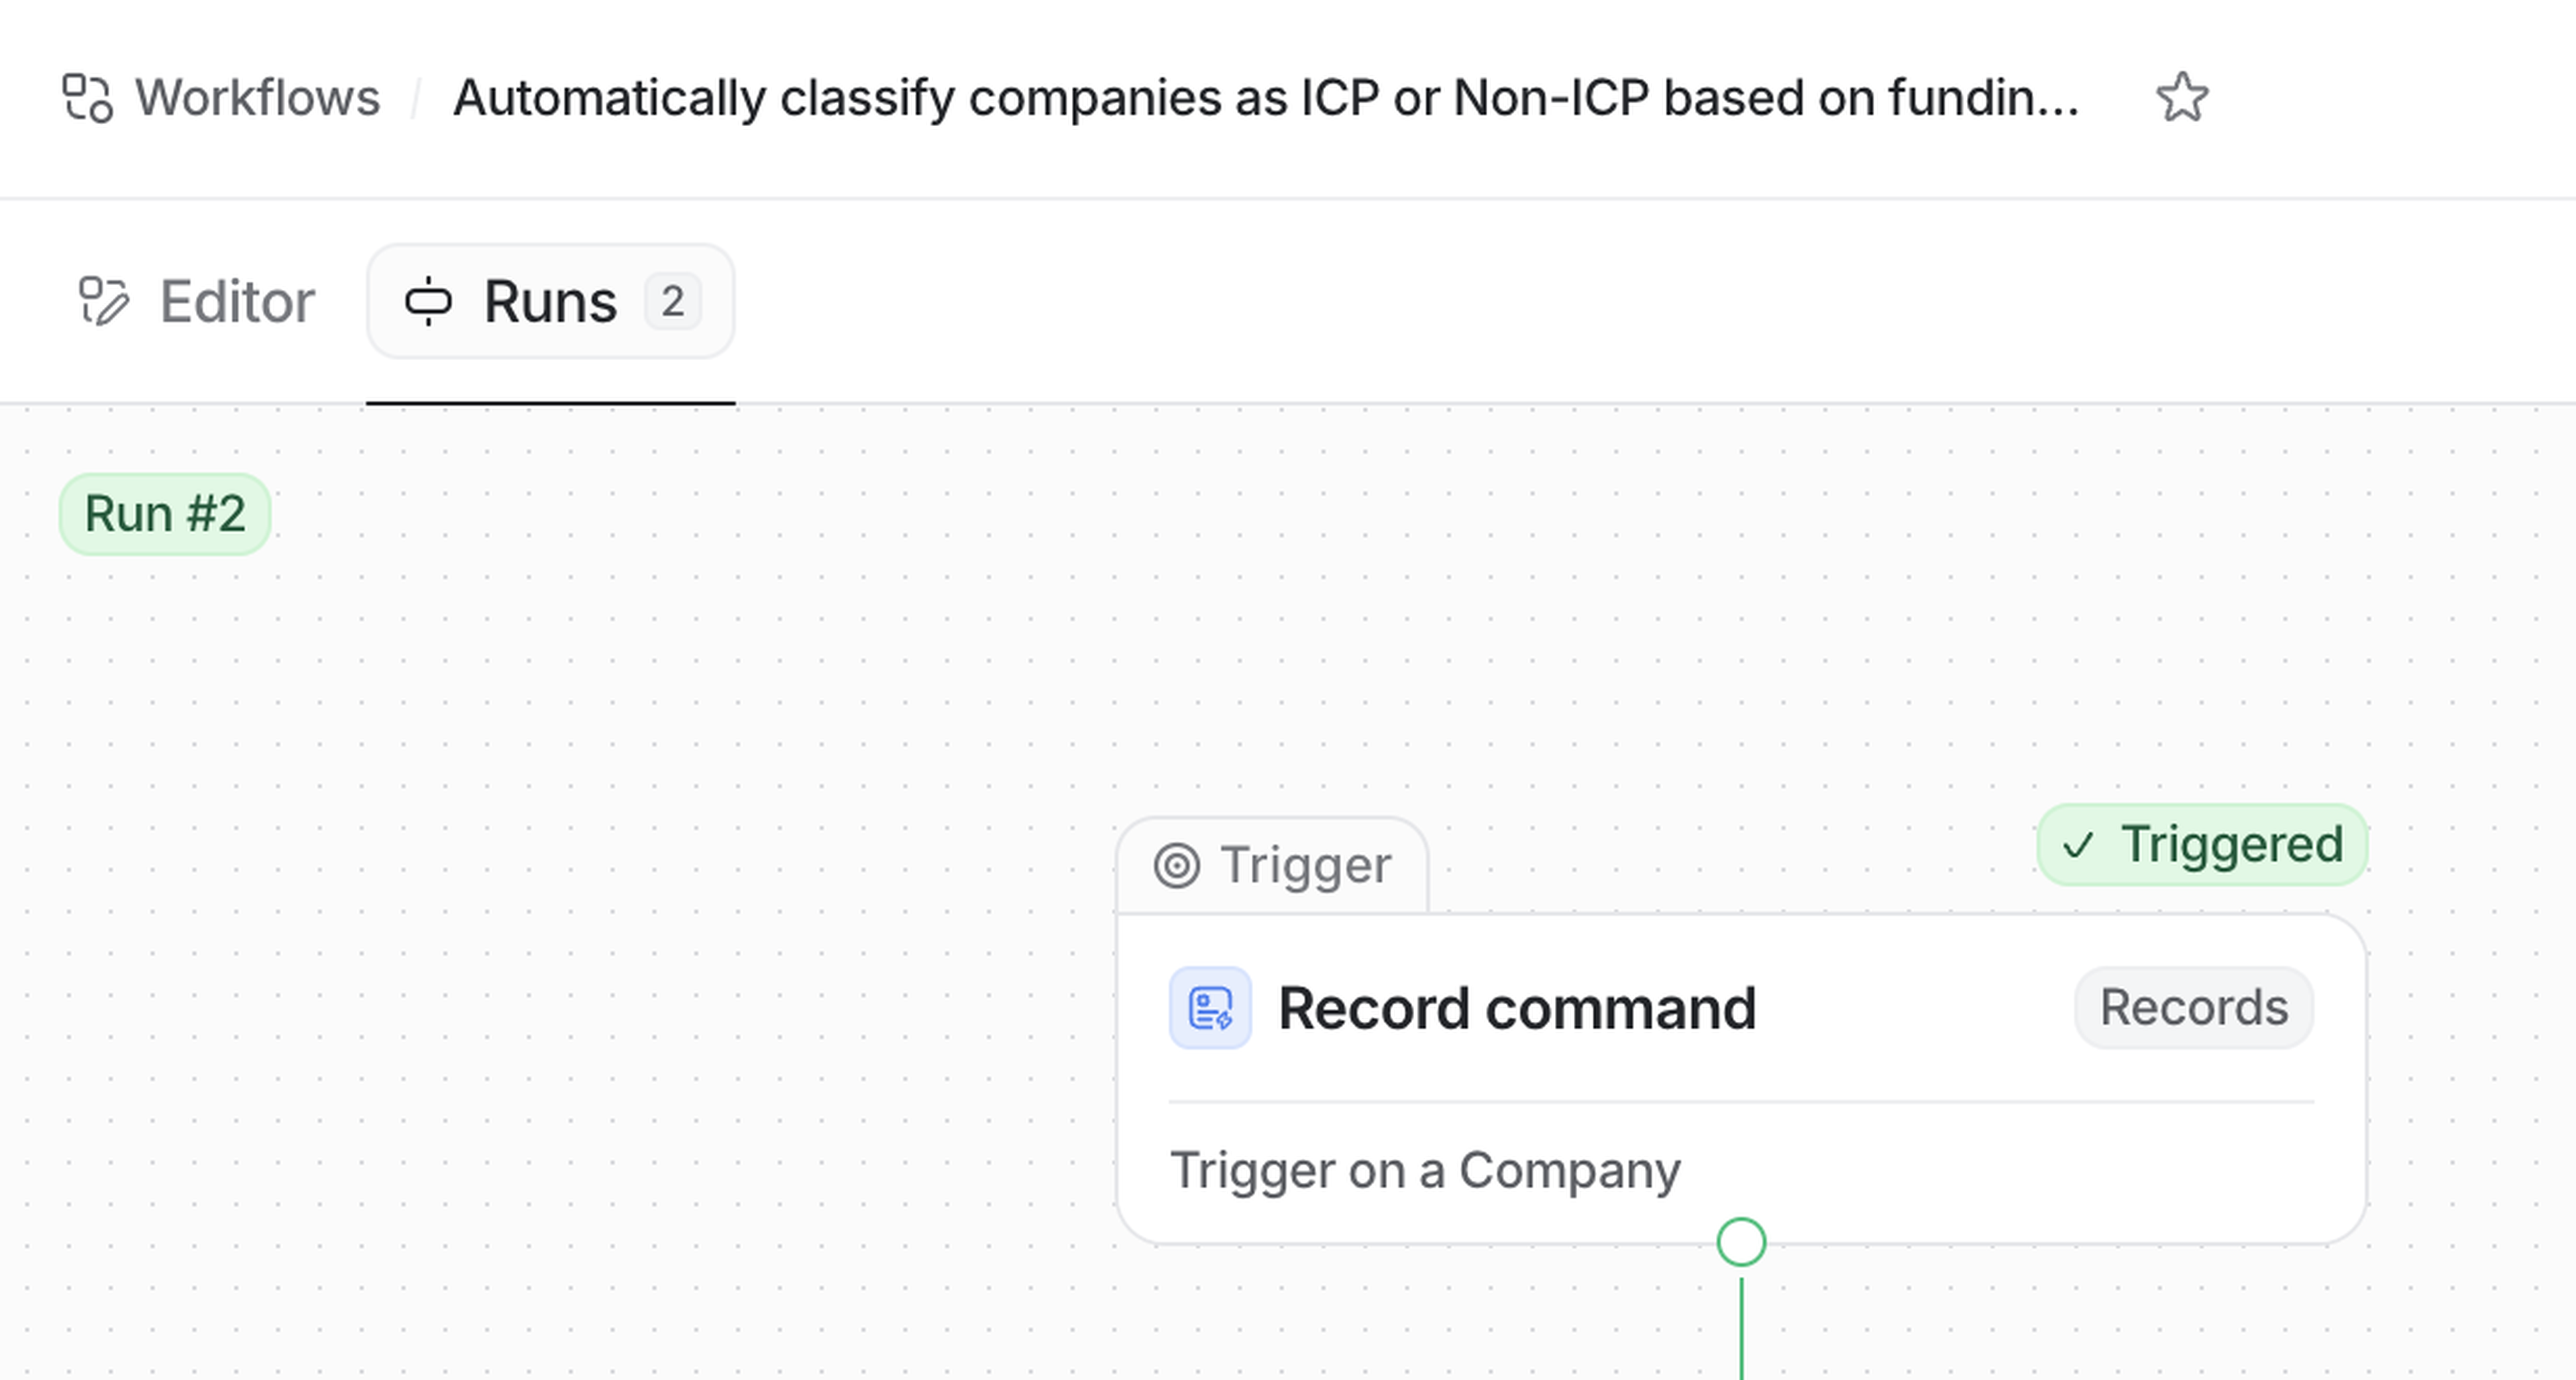This screenshot has height=1380, width=2576.
Task: Favorite this workflow with the star icon
Action: (x=2181, y=98)
